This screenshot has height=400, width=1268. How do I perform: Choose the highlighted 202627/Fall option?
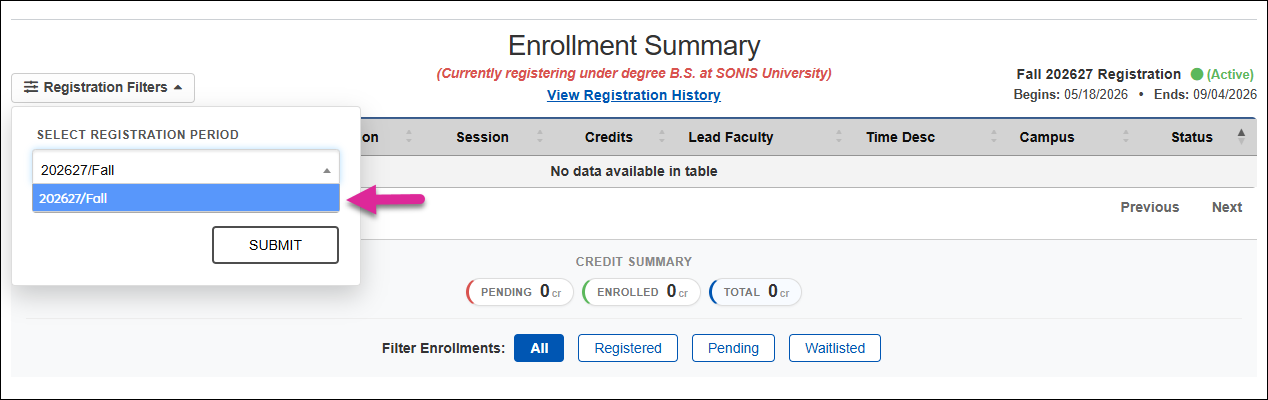[x=186, y=199]
